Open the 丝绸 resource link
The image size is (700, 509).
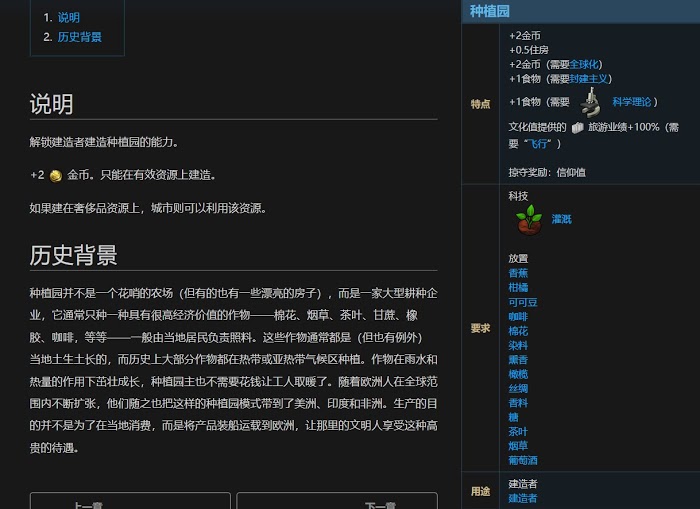coord(518,388)
